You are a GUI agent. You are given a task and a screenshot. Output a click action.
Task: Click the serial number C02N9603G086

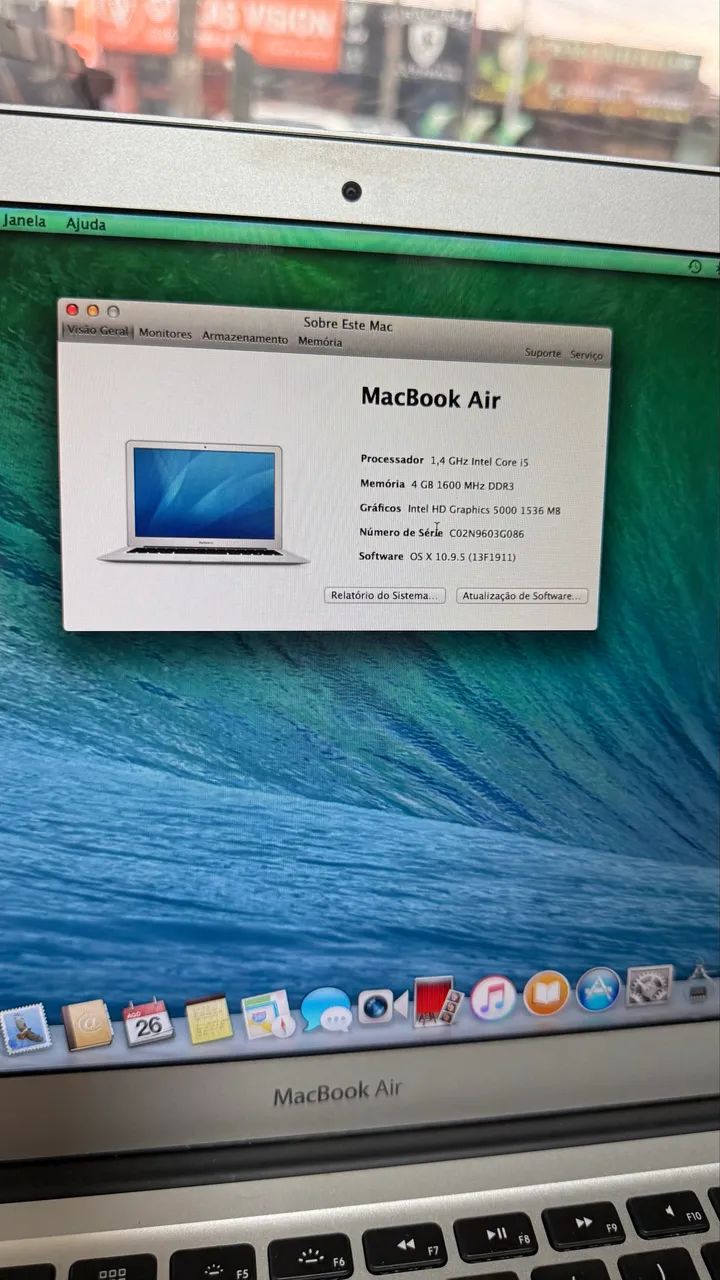click(486, 534)
